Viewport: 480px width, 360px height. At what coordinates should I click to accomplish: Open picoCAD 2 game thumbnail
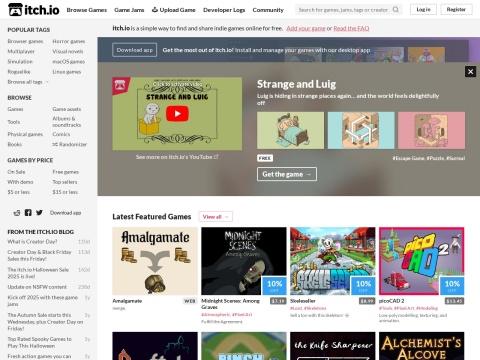421,261
